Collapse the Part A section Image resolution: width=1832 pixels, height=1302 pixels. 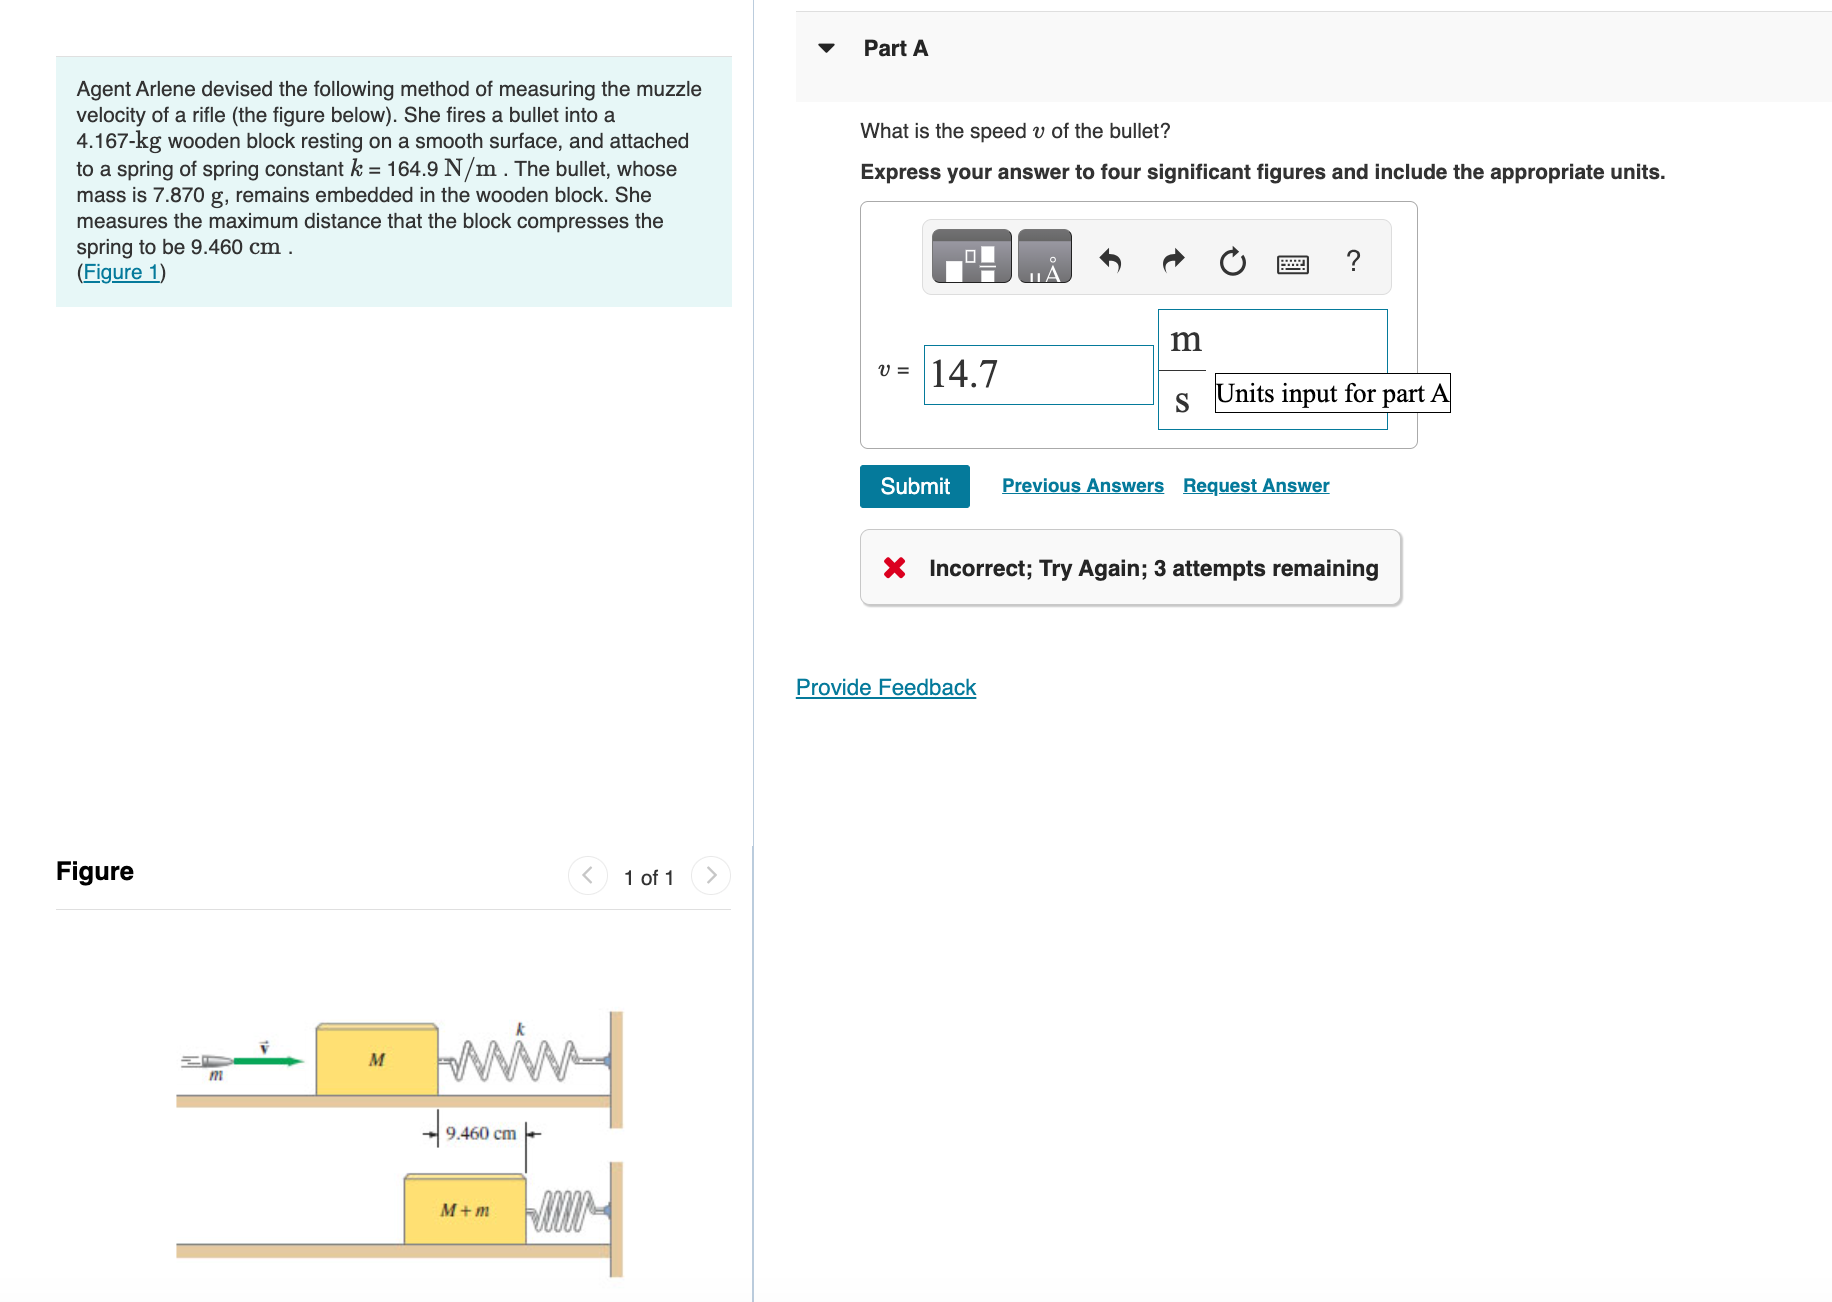coord(825,48)
